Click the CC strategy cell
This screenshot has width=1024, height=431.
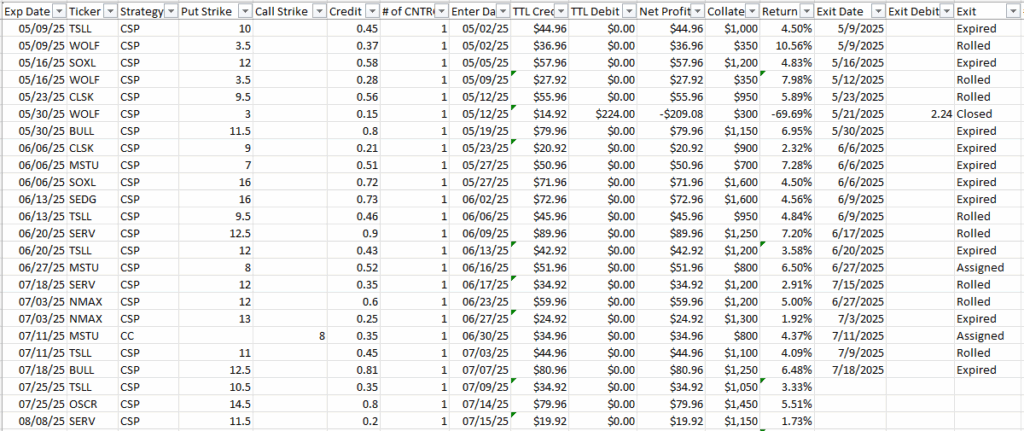(149, 335)
